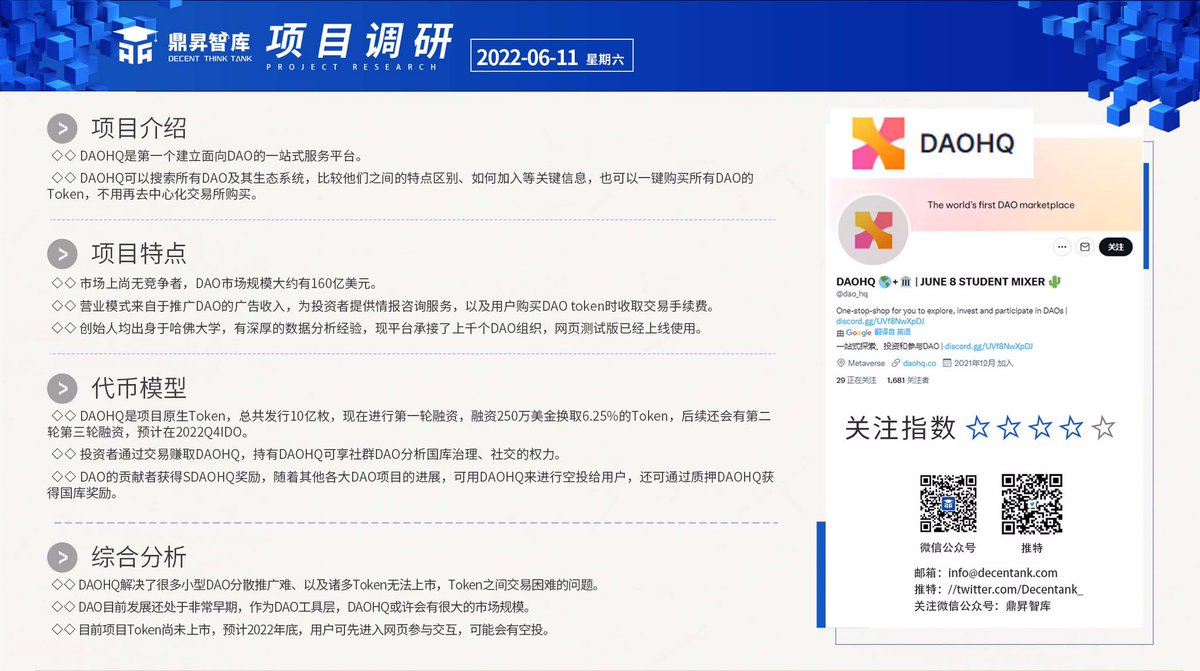Open the daohq.co website link
The image size is (1200, 671).
[920, 363]
